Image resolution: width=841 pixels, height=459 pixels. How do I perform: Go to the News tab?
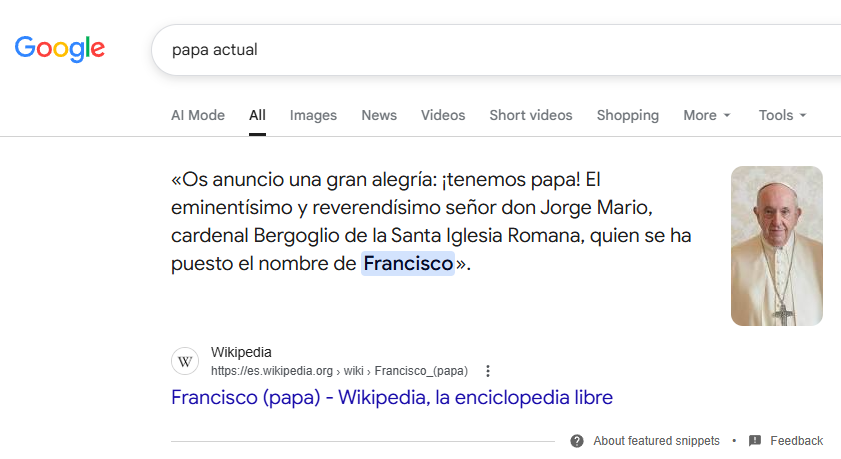click(379, 115)
